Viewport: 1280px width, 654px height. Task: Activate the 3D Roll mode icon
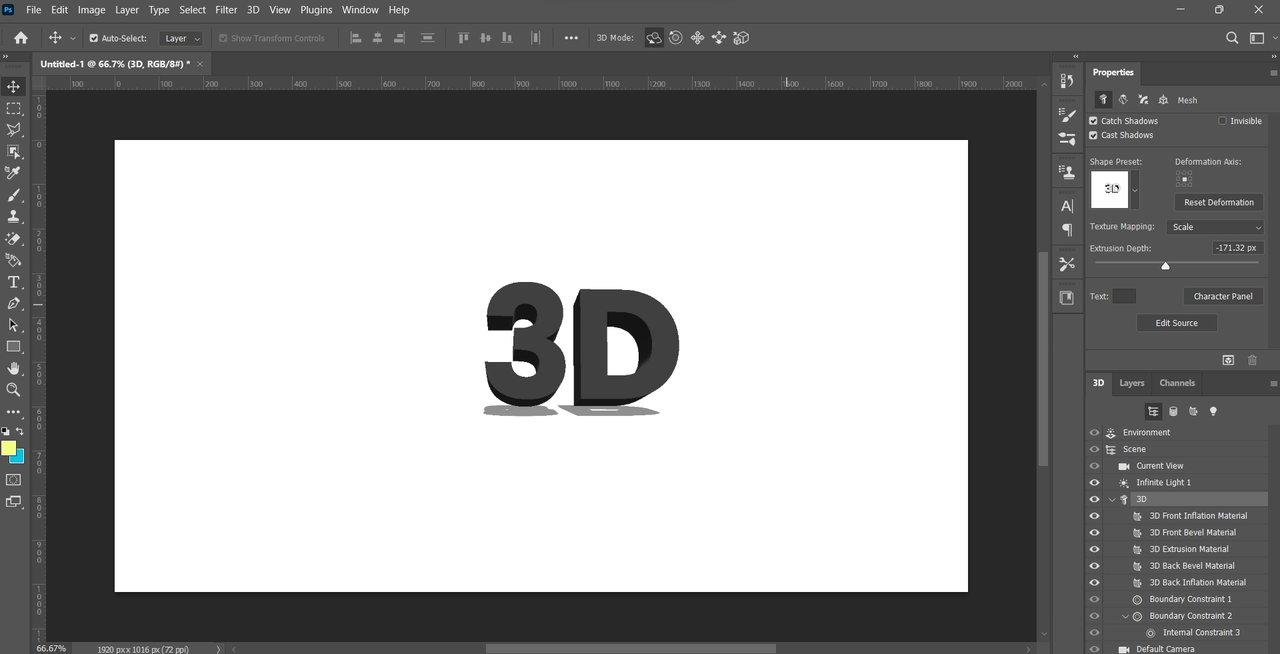tap(676, 38)
